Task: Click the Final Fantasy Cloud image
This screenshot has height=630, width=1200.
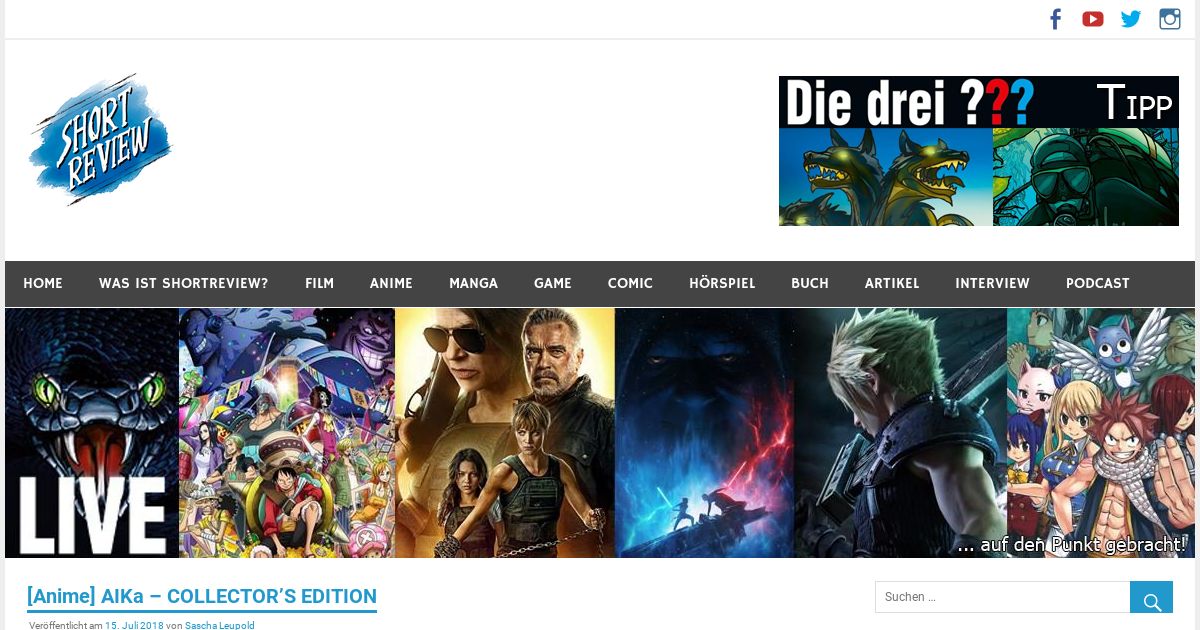Action: (x=901, y=433)
